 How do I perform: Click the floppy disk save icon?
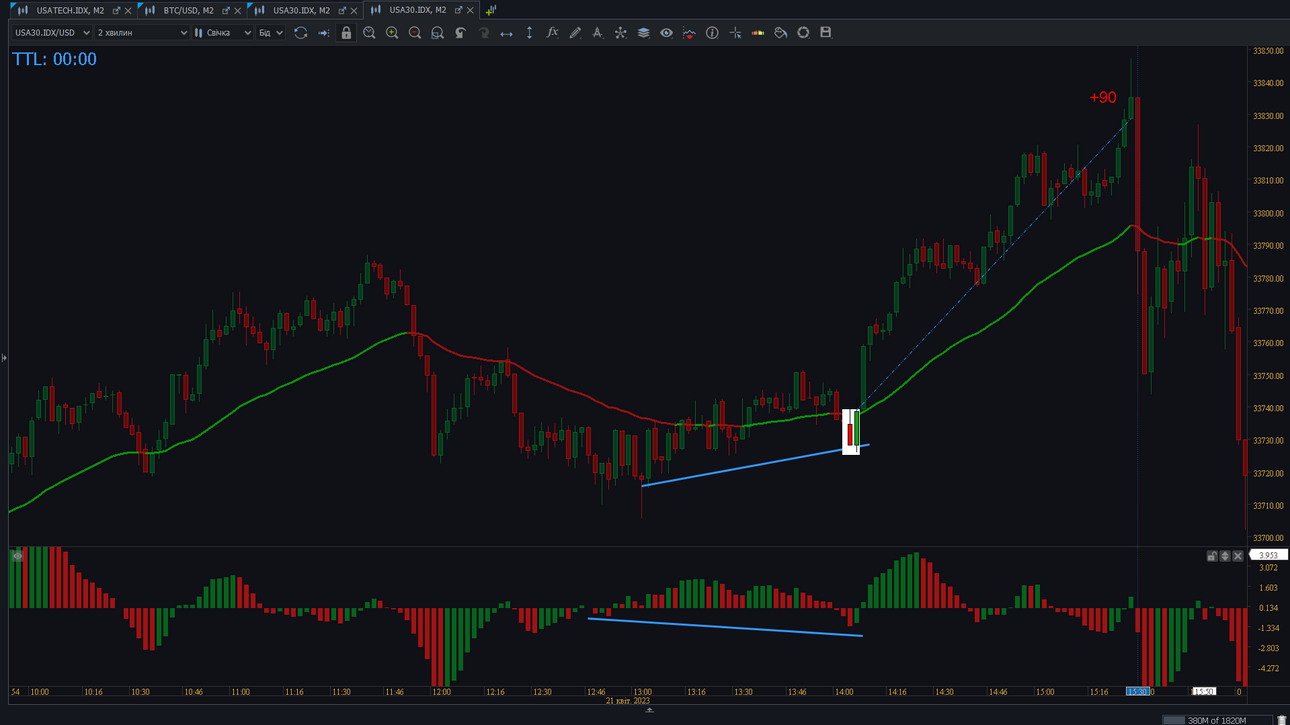point(826,33)
